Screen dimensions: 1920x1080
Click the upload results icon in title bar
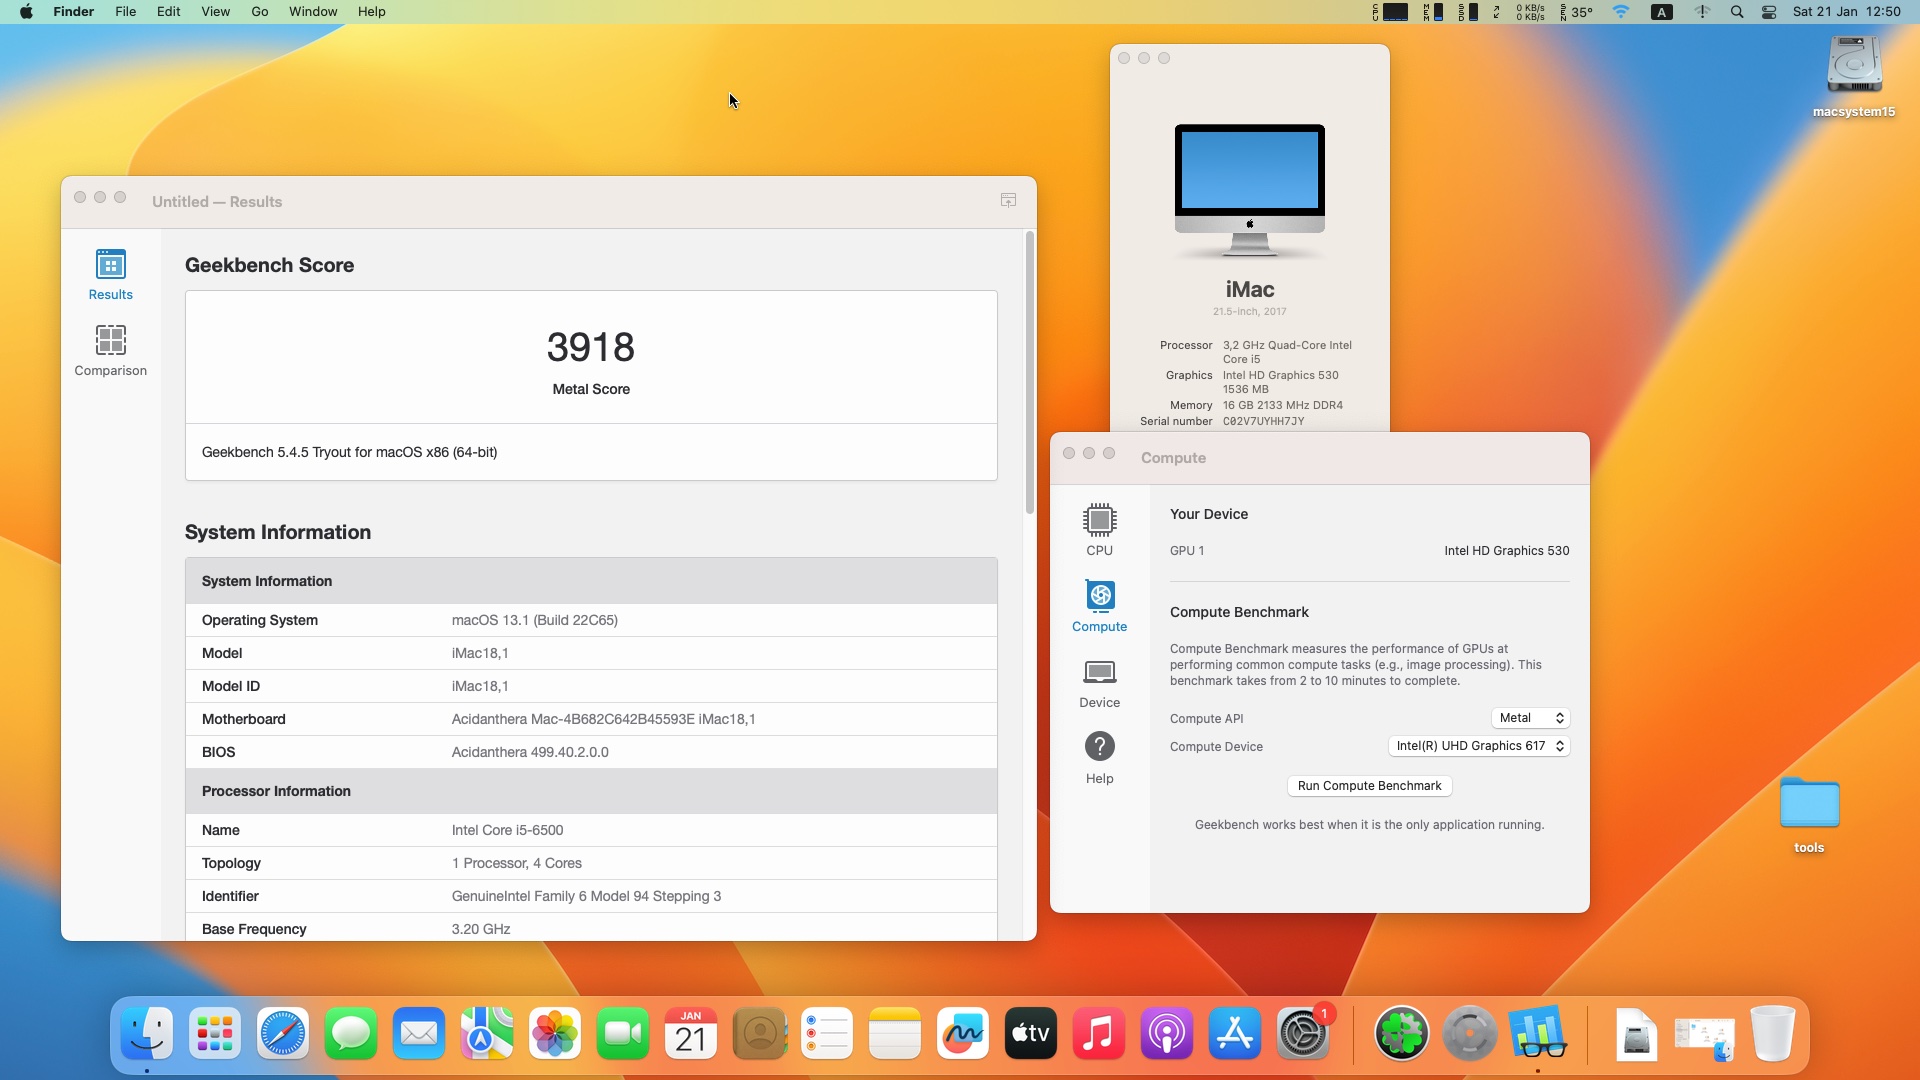pyautogui.click(x=1008, y=200)
